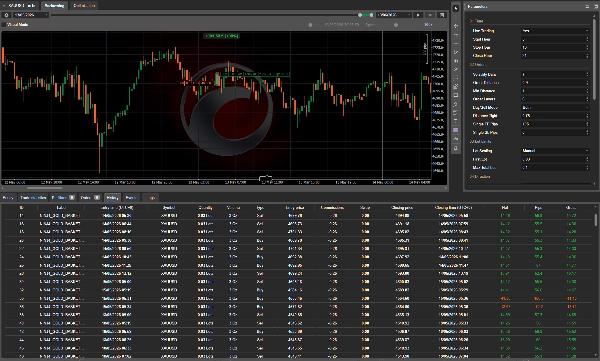The width and height of the screenshot is (600, 361).
Task: Select the History tab
Action: [112, 198]
